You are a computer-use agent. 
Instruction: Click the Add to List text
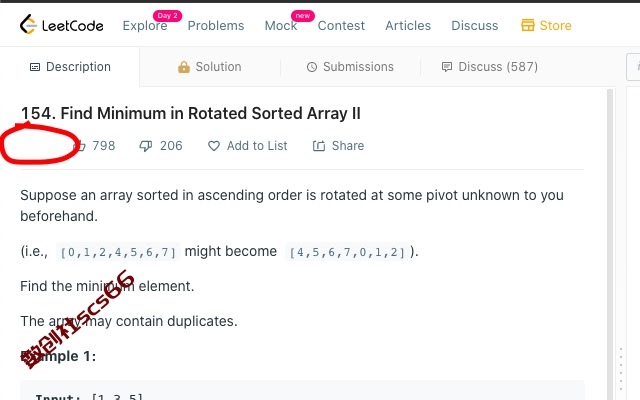(x=257, y=146)
